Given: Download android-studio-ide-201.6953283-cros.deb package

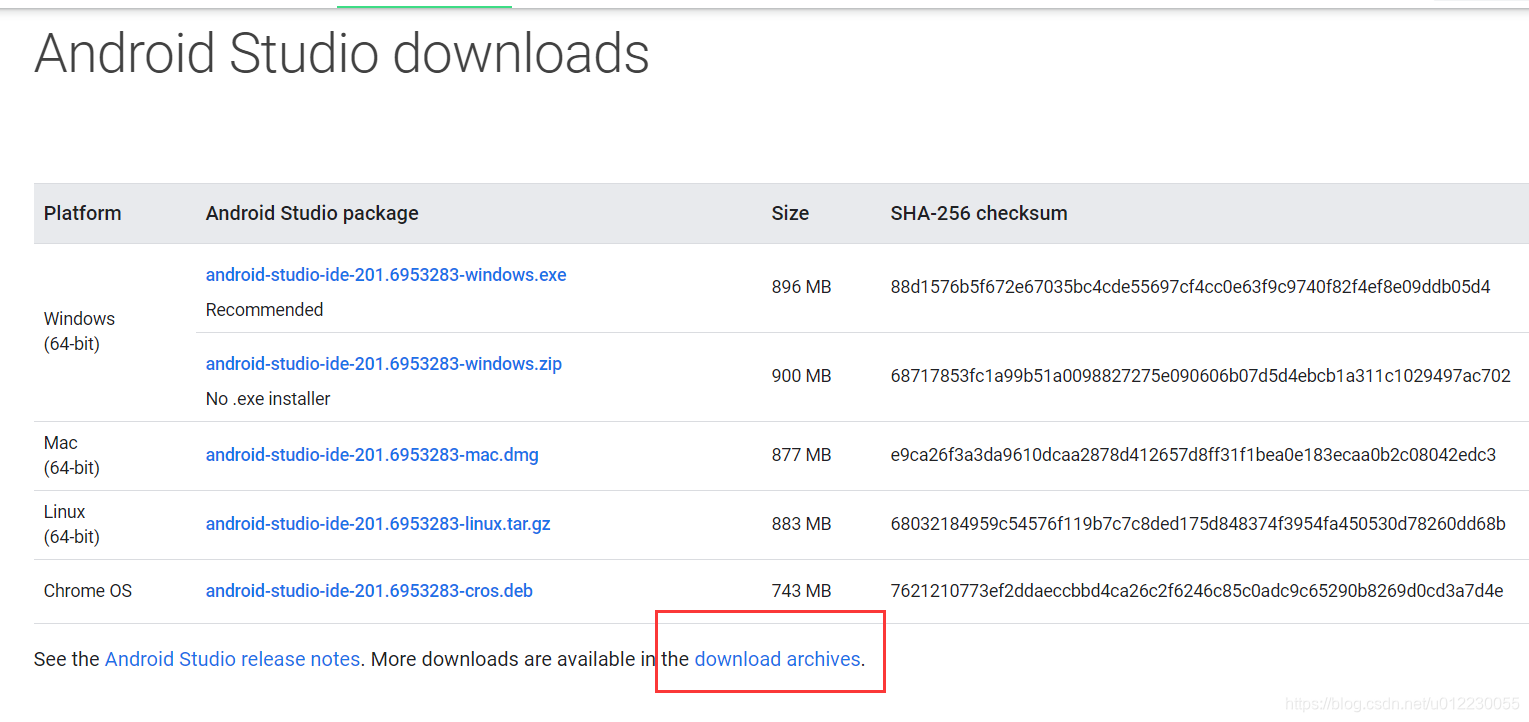Looking at the screenshot, I should pos(369,591).
